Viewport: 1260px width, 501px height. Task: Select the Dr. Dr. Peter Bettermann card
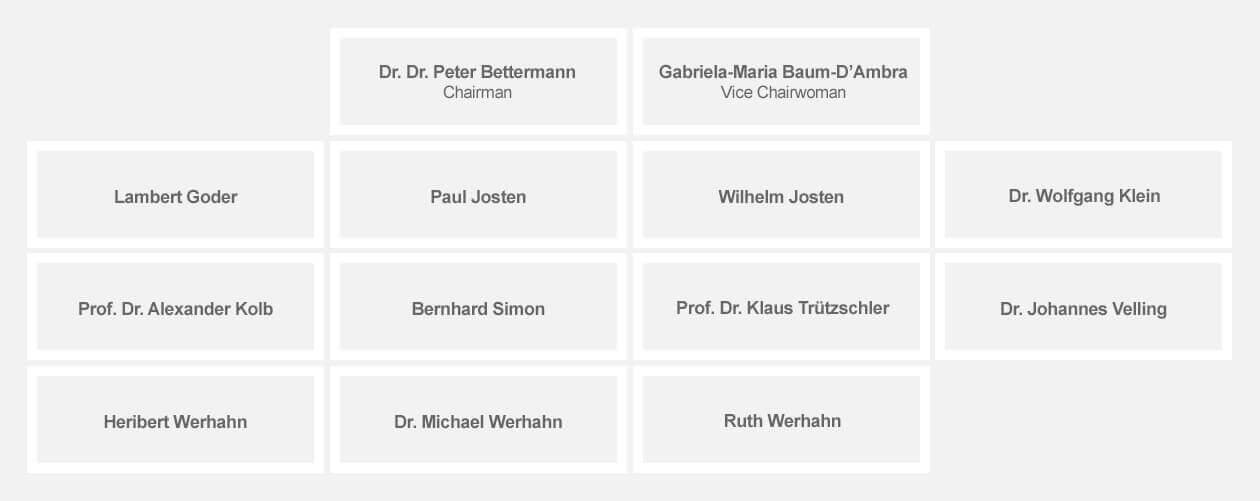[x=478, y=81]
